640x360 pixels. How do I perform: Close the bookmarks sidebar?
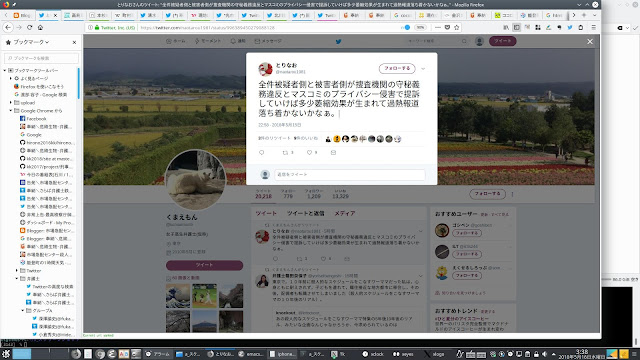pyautogui.click(x=74, y=42)
